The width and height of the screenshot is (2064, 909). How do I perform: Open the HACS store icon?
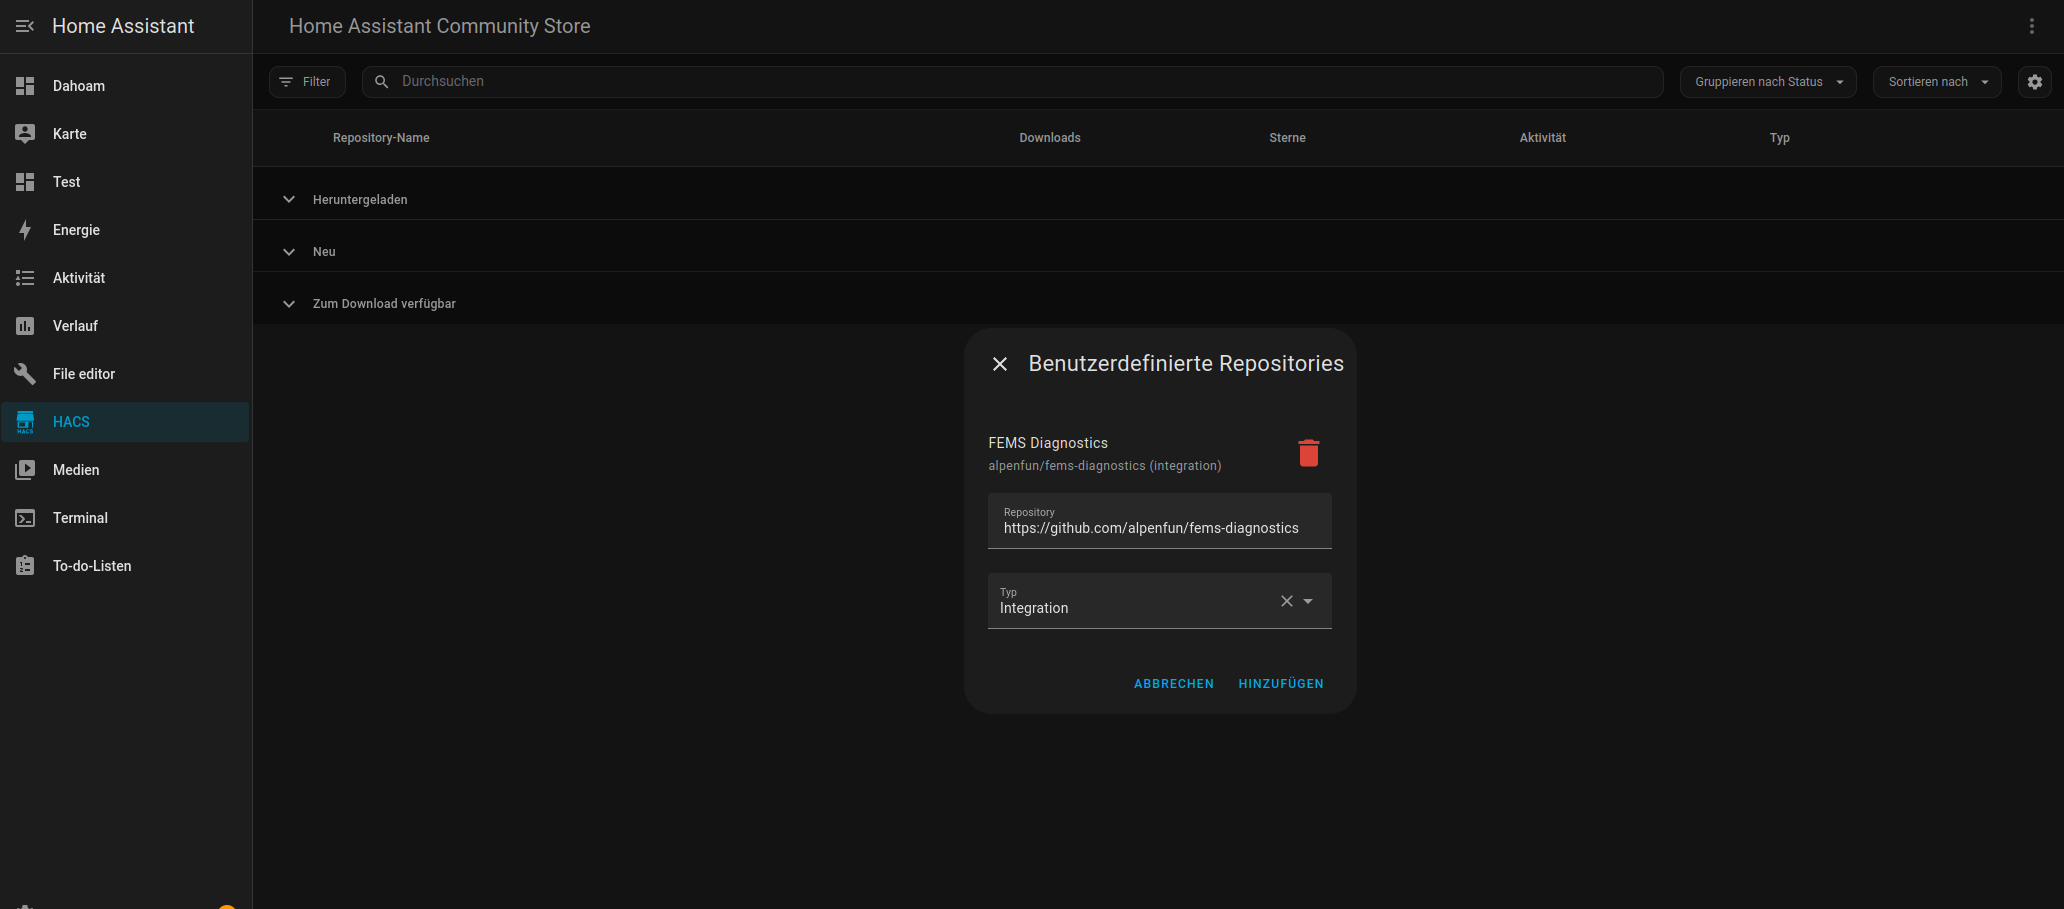[25, 422]
